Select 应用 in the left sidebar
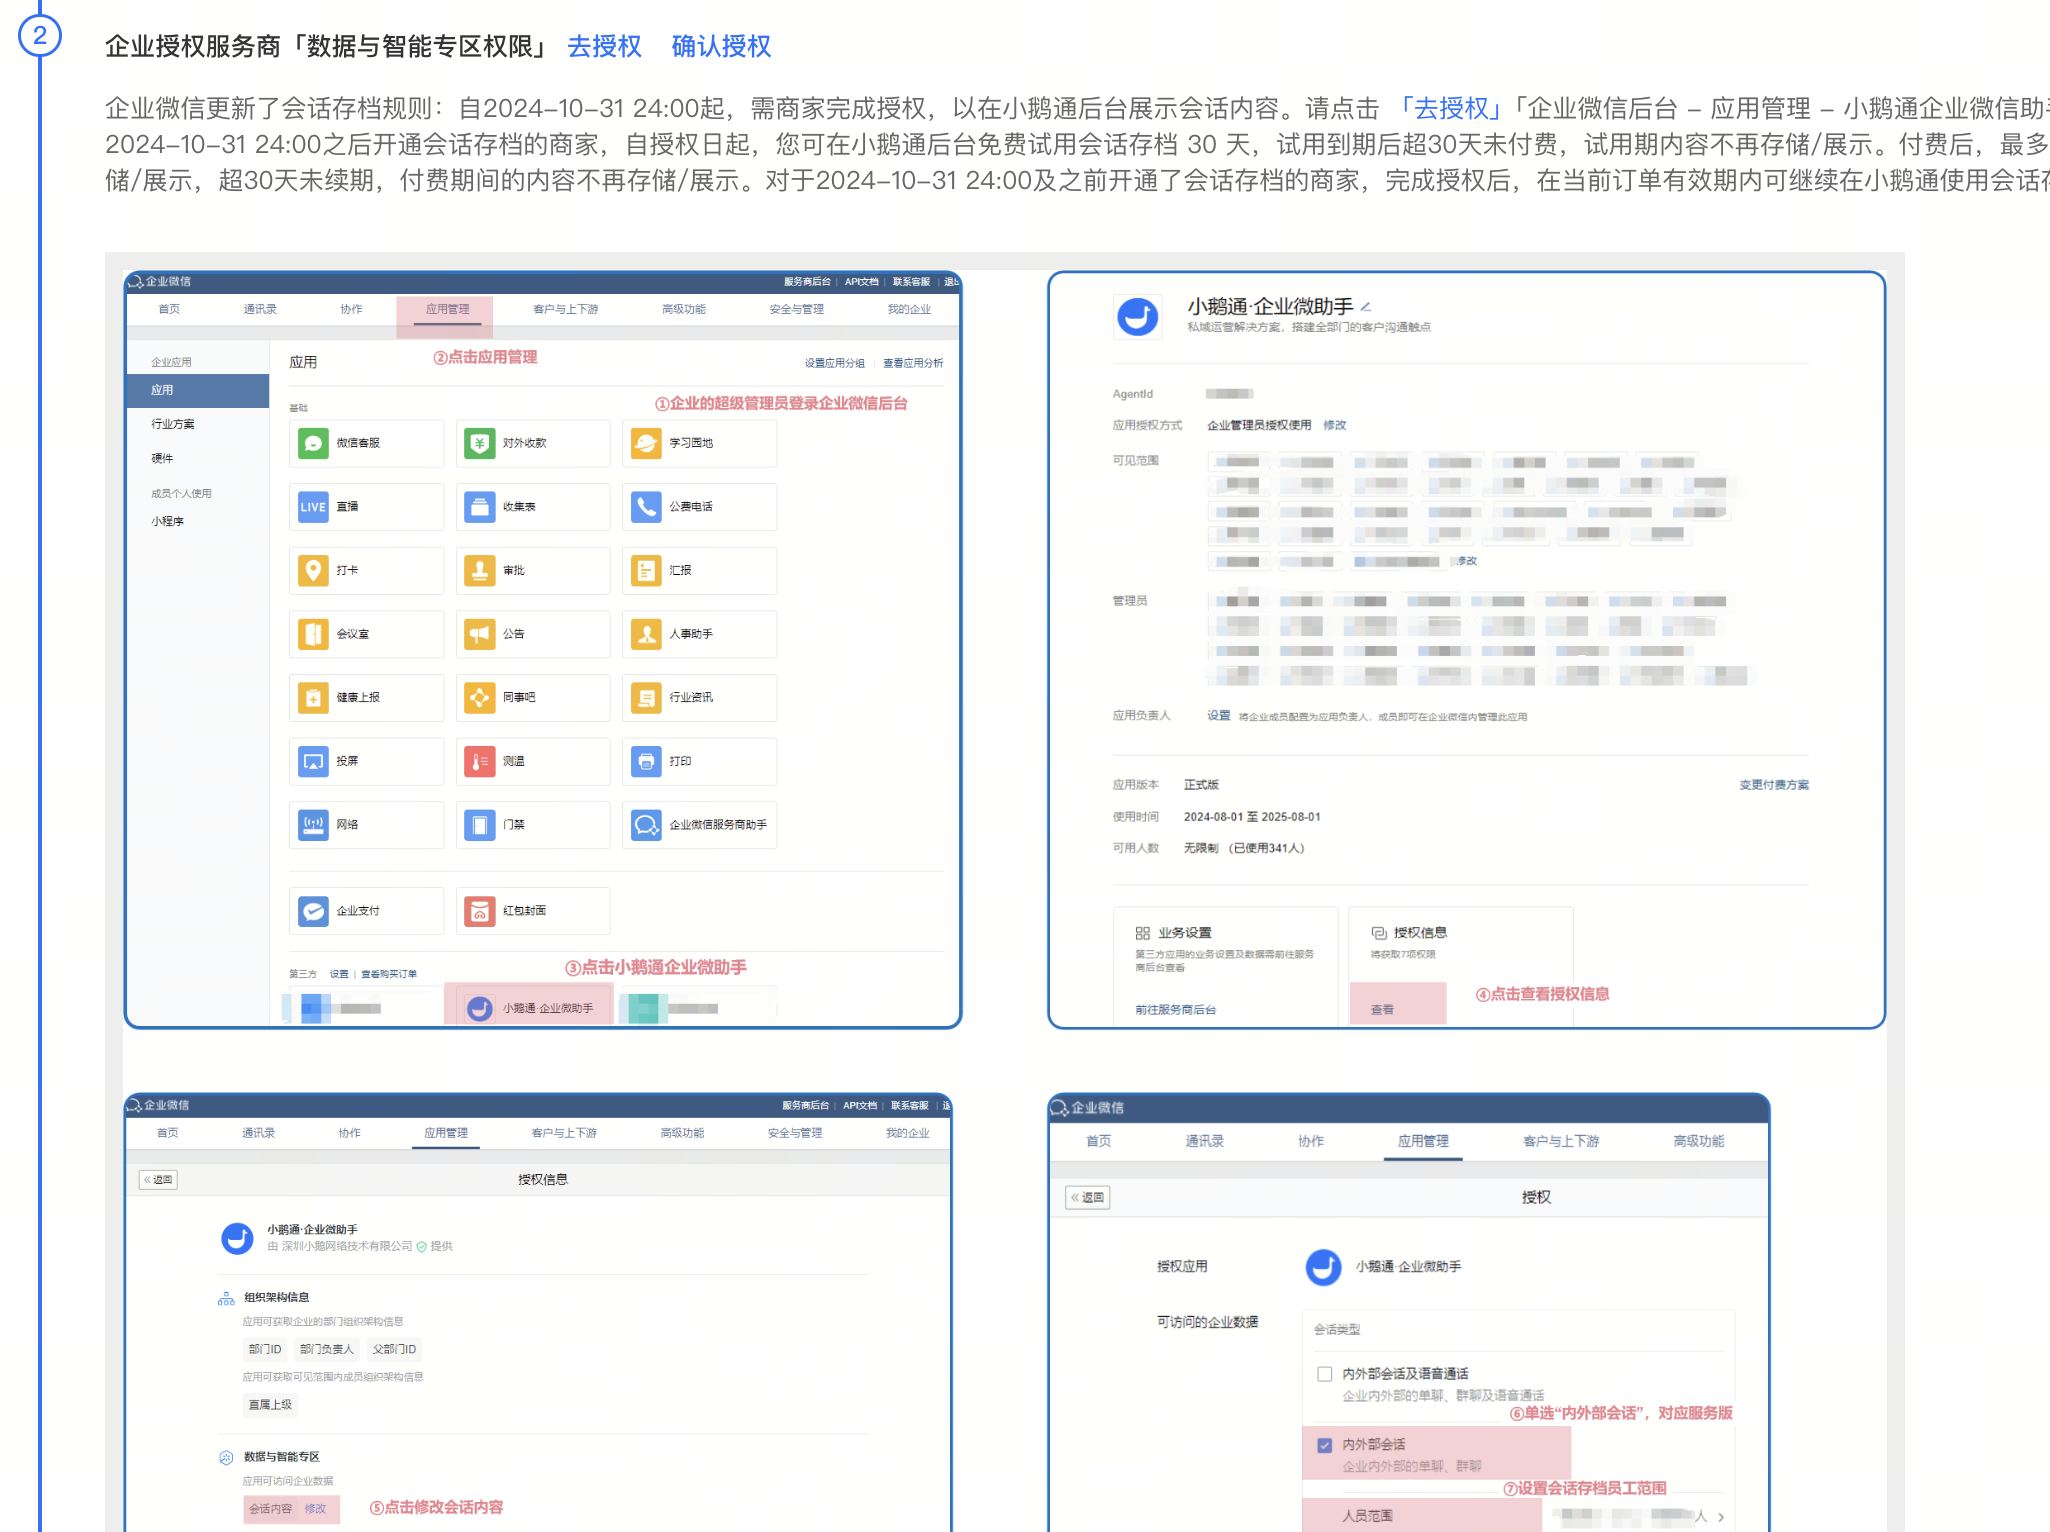Image resolution: width=2050 pixels, height=1532 pixels. 198,390
